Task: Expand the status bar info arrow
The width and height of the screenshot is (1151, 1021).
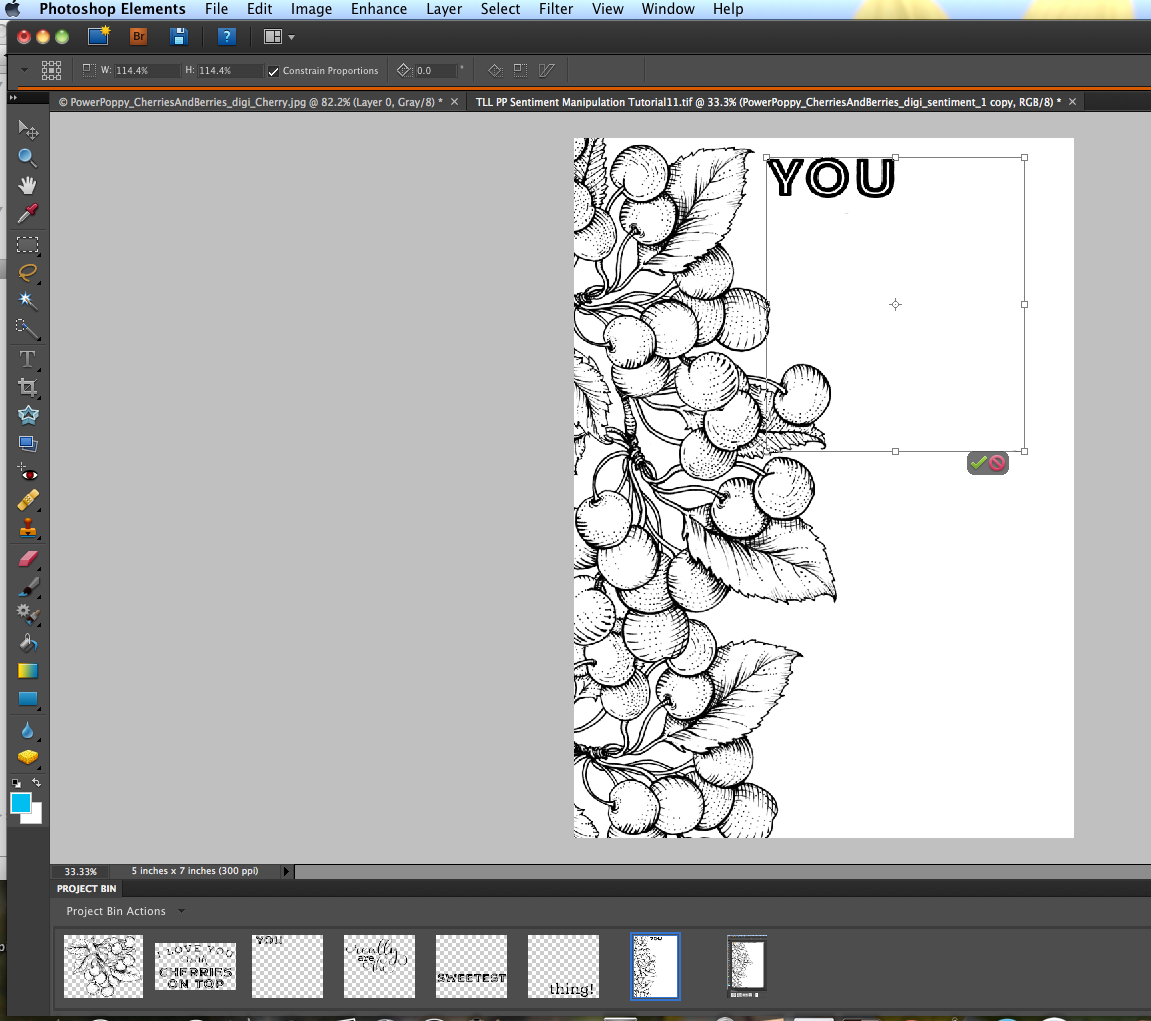Action: click(x=286, y=871)
